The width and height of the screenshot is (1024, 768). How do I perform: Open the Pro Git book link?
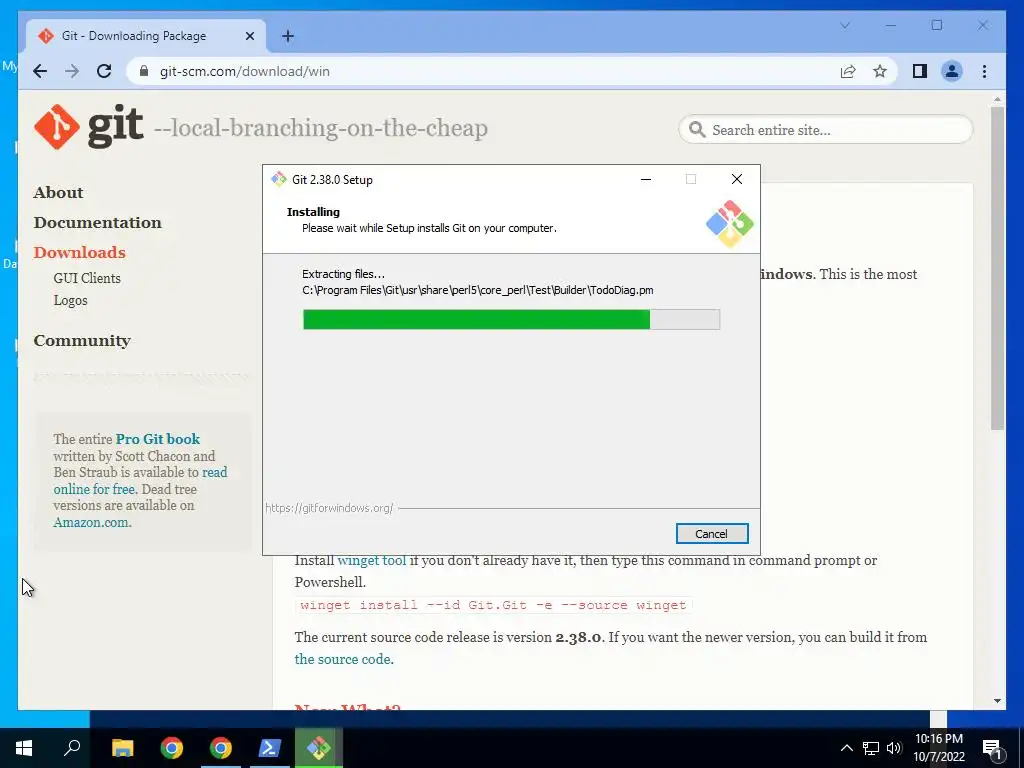point(157,439)
